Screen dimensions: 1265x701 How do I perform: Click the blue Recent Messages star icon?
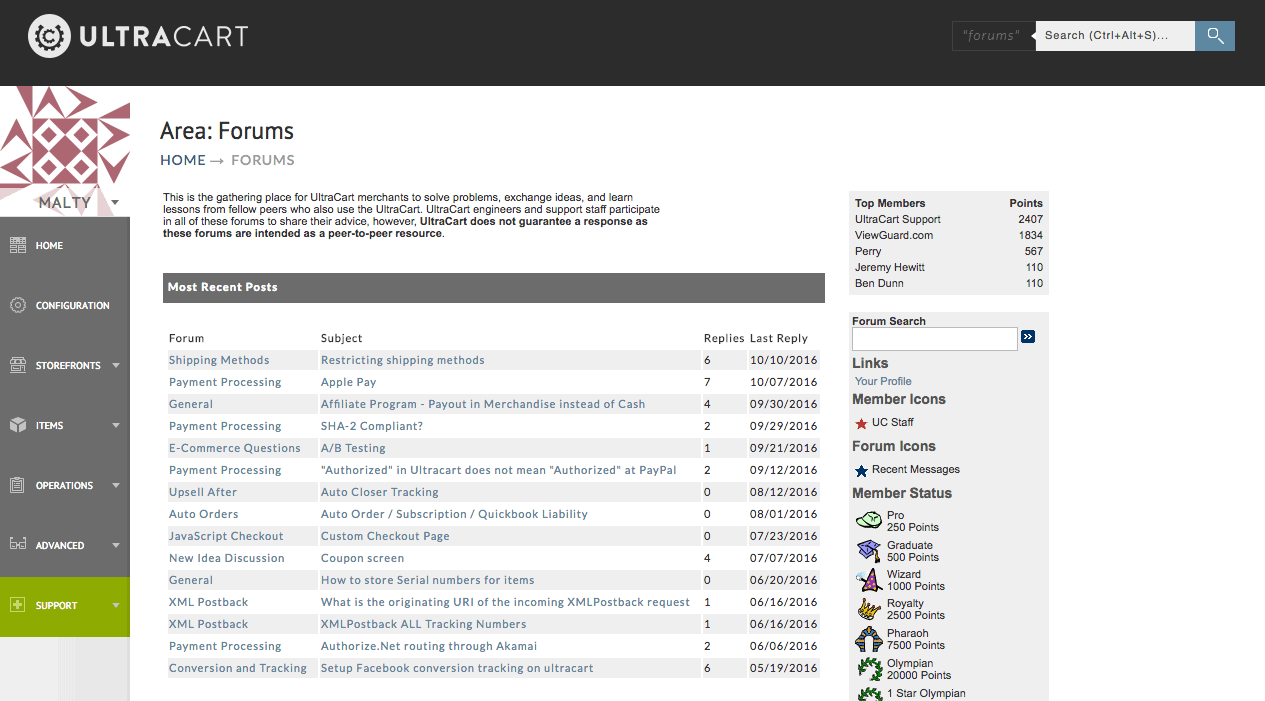click(x=861, y=470)
